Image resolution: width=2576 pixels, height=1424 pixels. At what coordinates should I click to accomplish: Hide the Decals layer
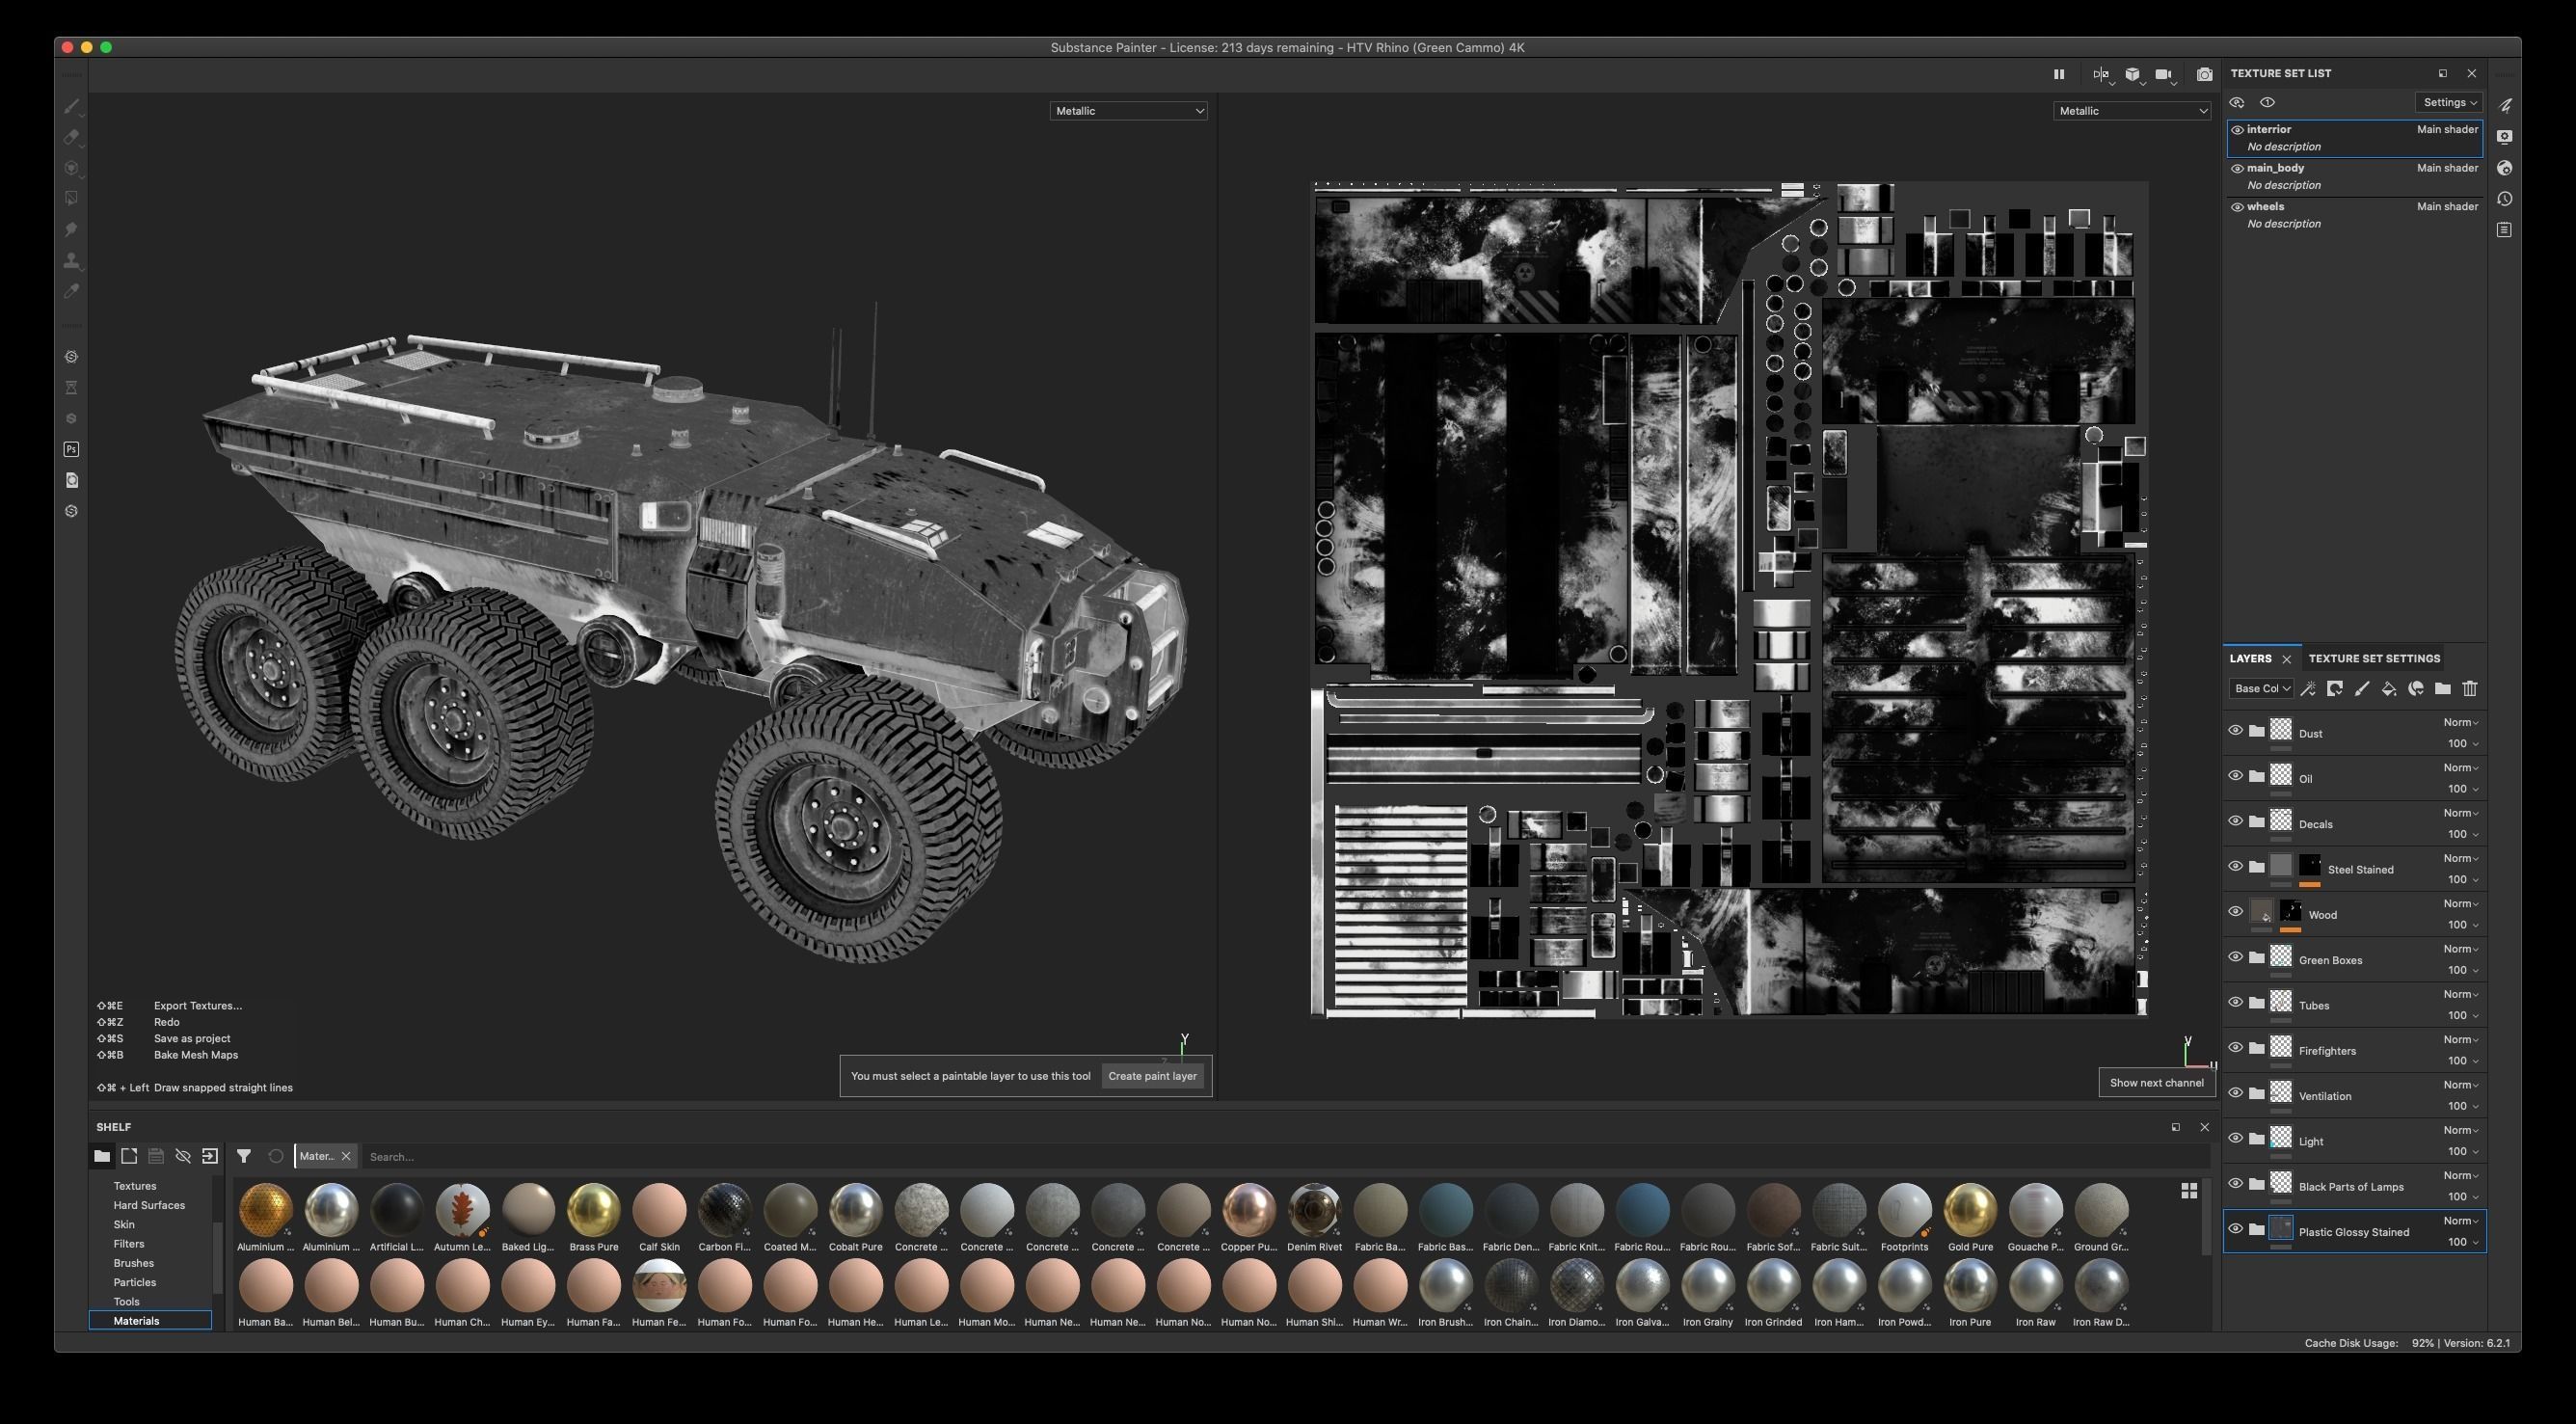tap(2235, 821)
